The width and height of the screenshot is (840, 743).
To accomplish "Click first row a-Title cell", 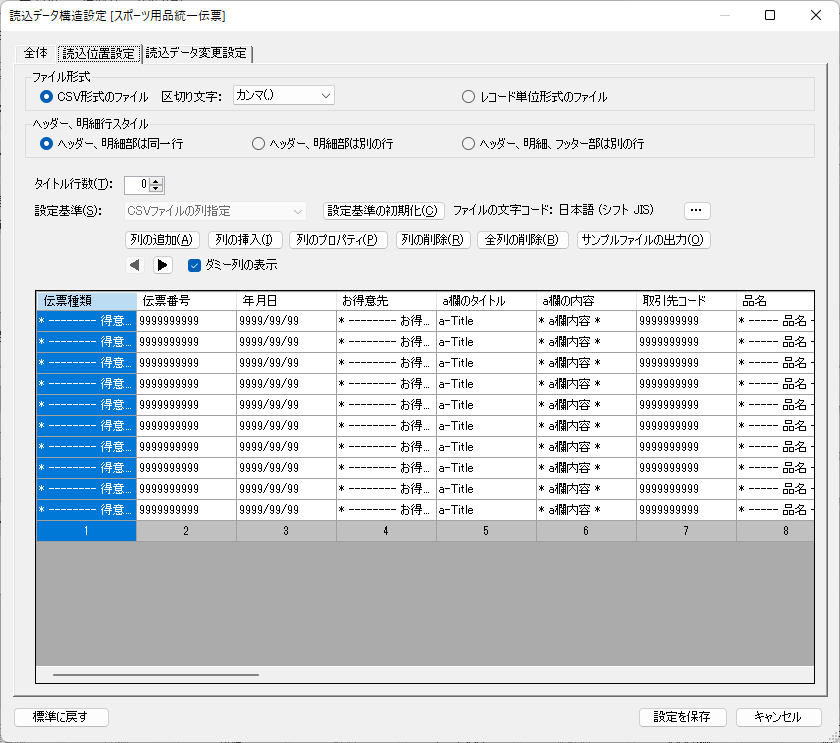I will tap(486, 321).
